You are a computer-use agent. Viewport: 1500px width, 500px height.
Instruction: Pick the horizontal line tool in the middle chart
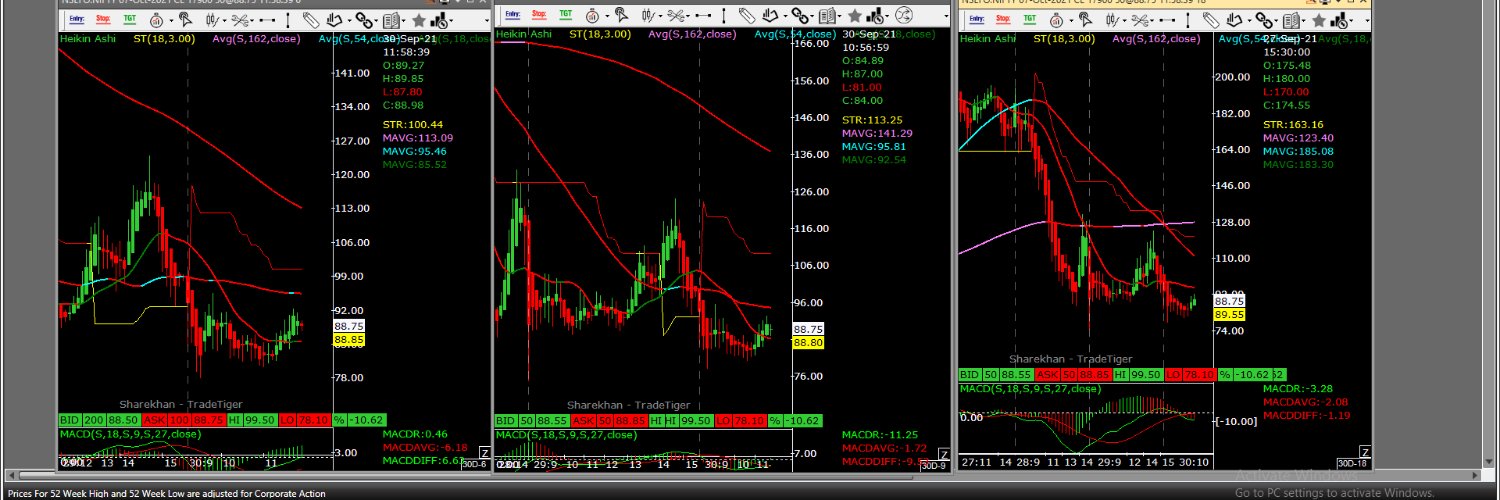pyautogui.click(x=703, y=15)
